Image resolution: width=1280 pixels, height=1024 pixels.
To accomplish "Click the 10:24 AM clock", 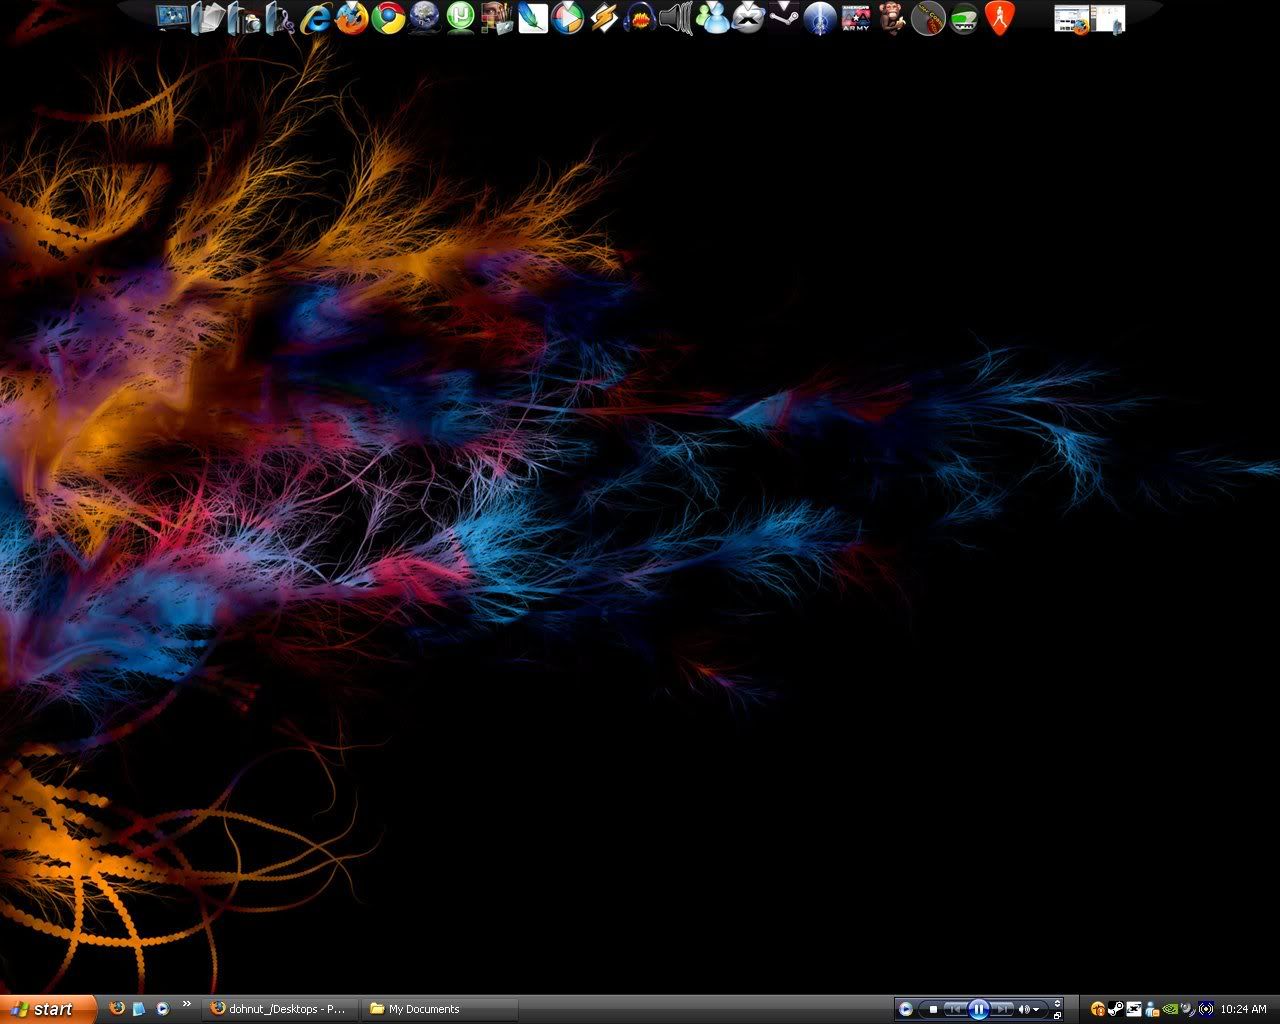I will coord(1243,1009).
